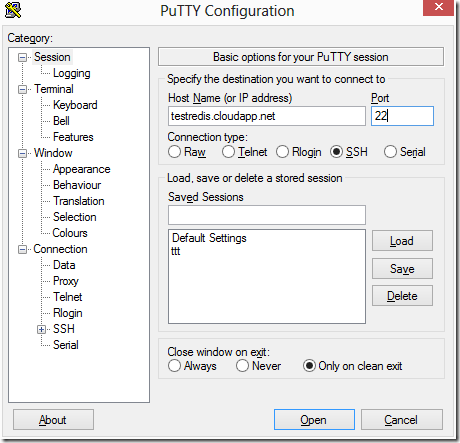Image resolution: width=460 pixels, height=443 pixels.
Task: Open the Bell settings category
Action: pos(61,121)
